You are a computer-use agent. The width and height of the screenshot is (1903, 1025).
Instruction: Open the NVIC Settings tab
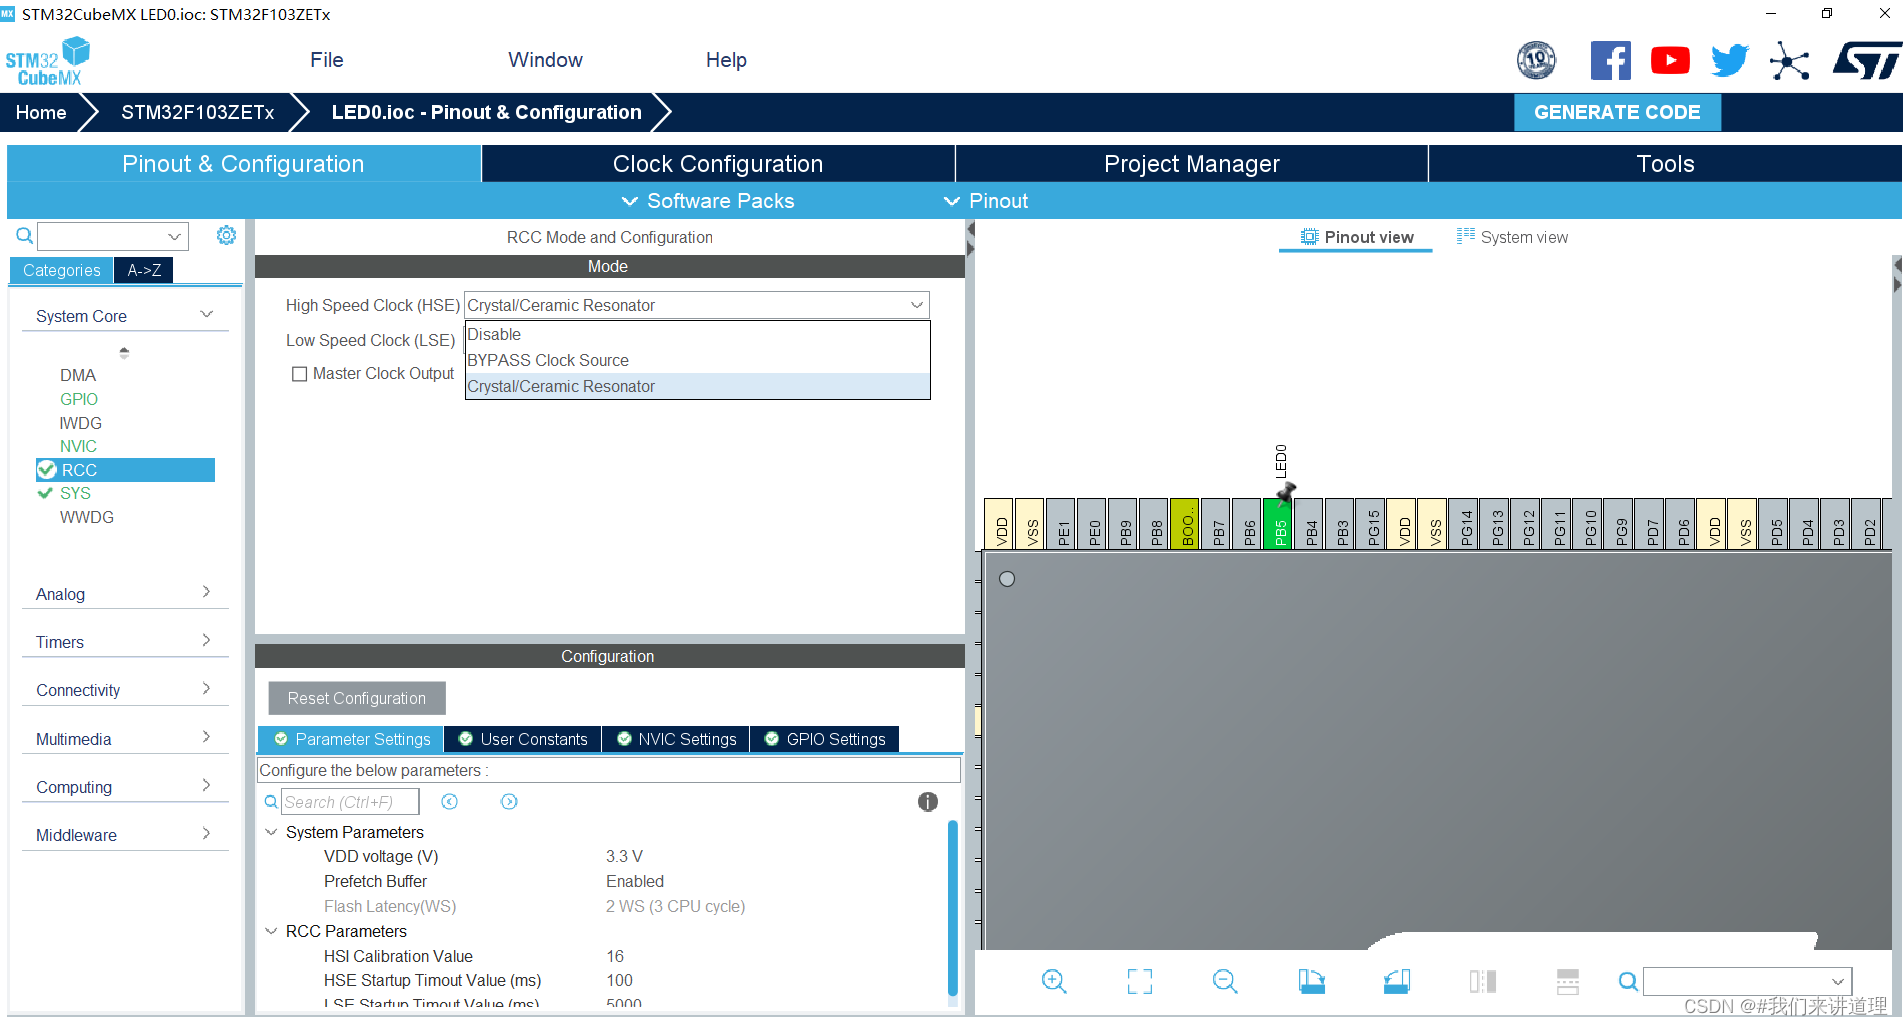click(x=676, y=739)
